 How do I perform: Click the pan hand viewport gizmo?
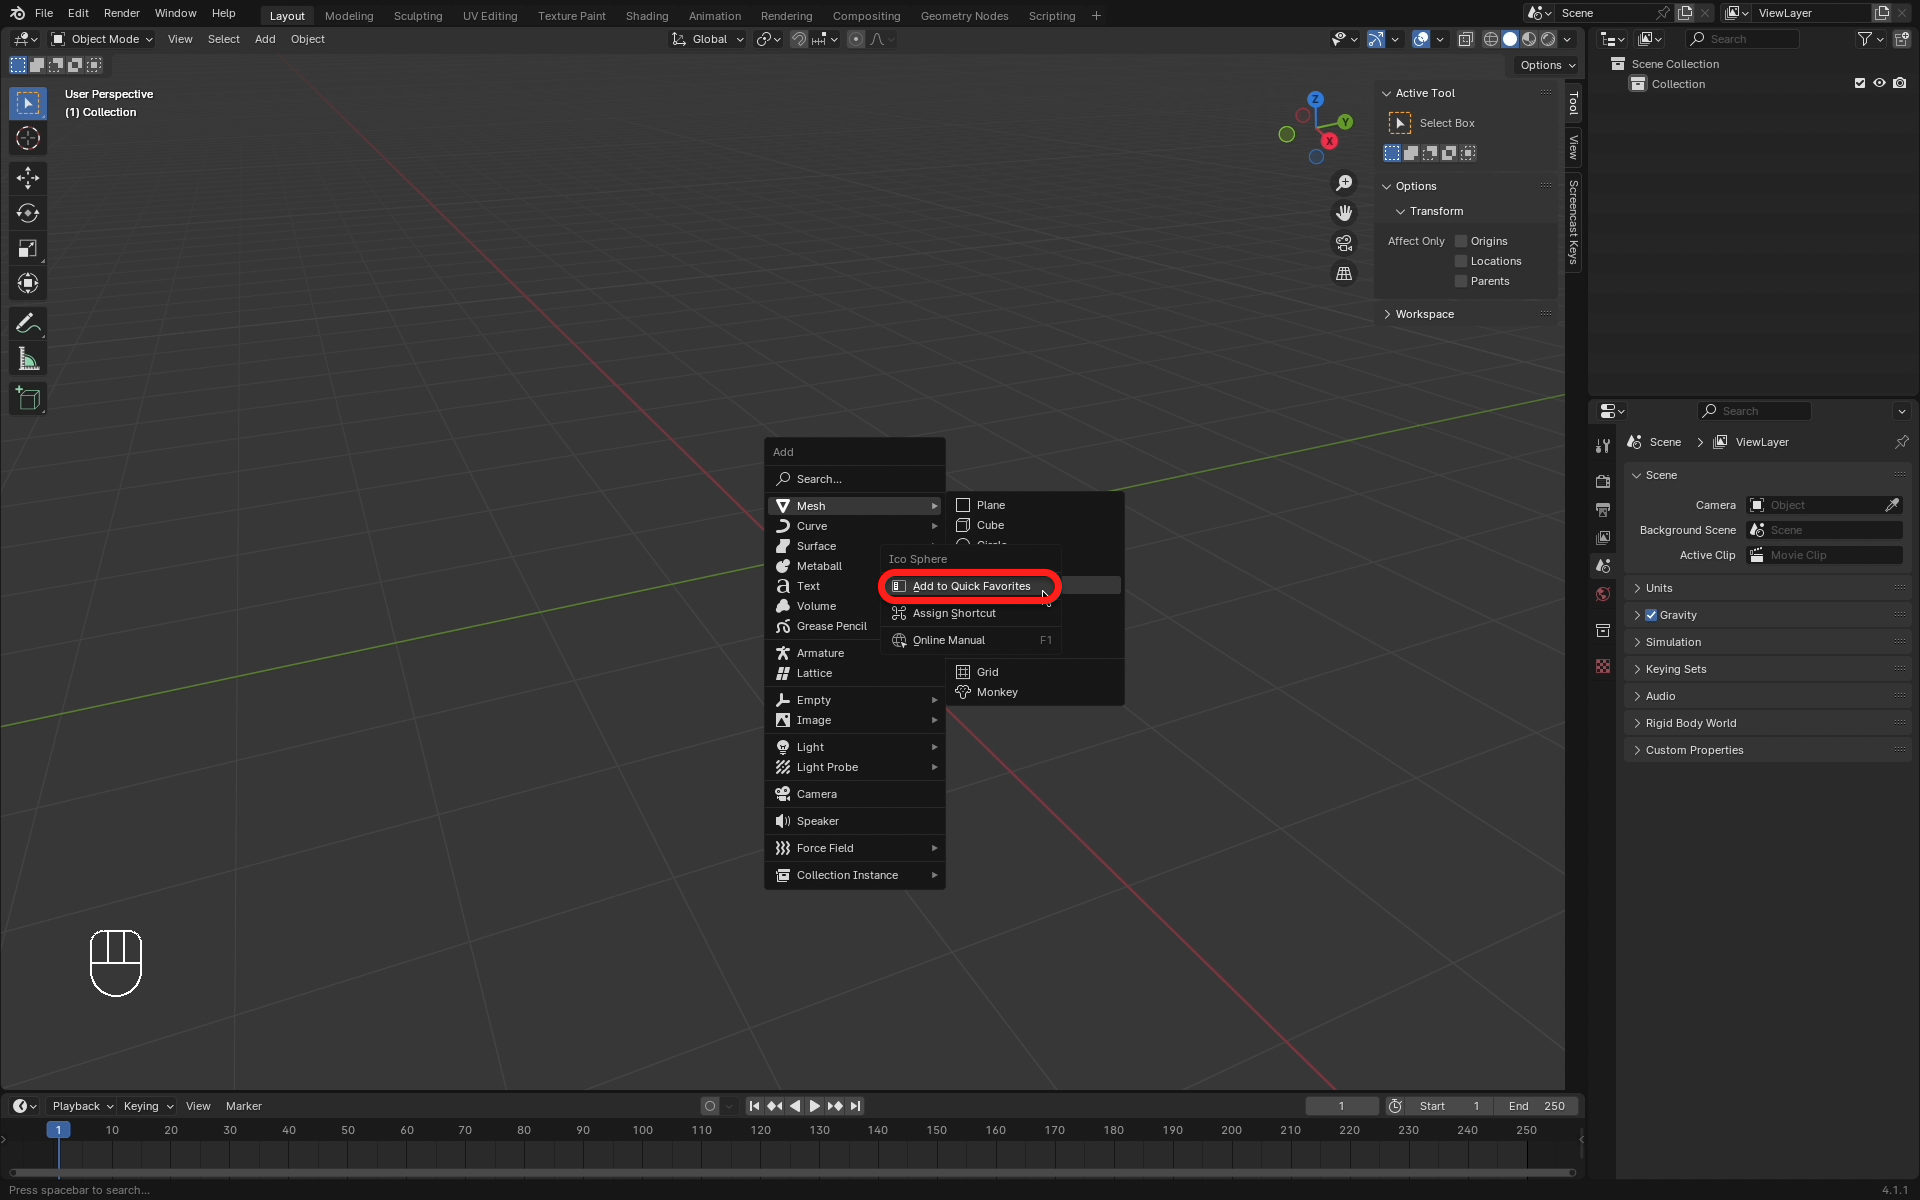(1344, 213)
